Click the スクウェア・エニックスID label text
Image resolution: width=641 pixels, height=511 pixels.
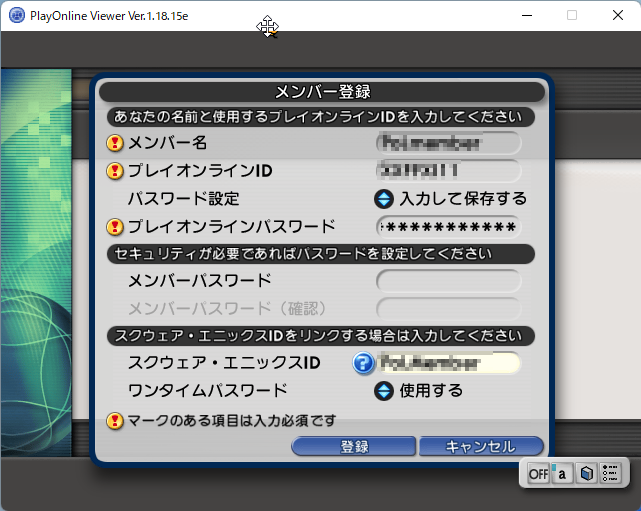pos(224,363)
